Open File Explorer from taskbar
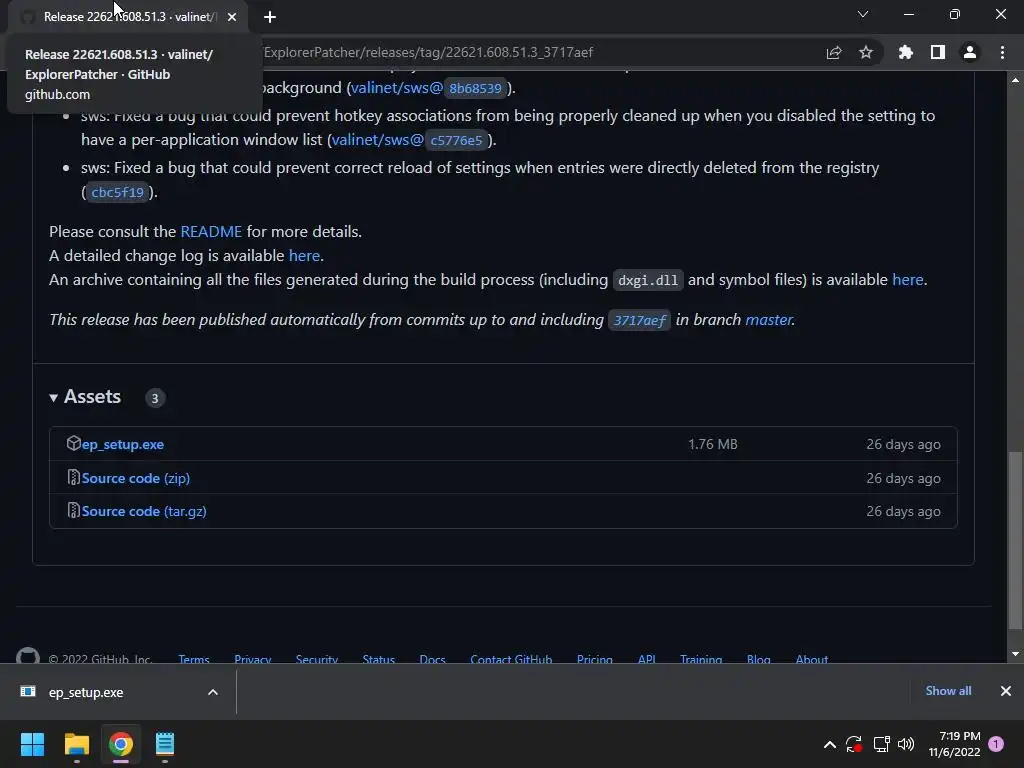This screenshot has width=1024, height=768. [x=76, y=744]
